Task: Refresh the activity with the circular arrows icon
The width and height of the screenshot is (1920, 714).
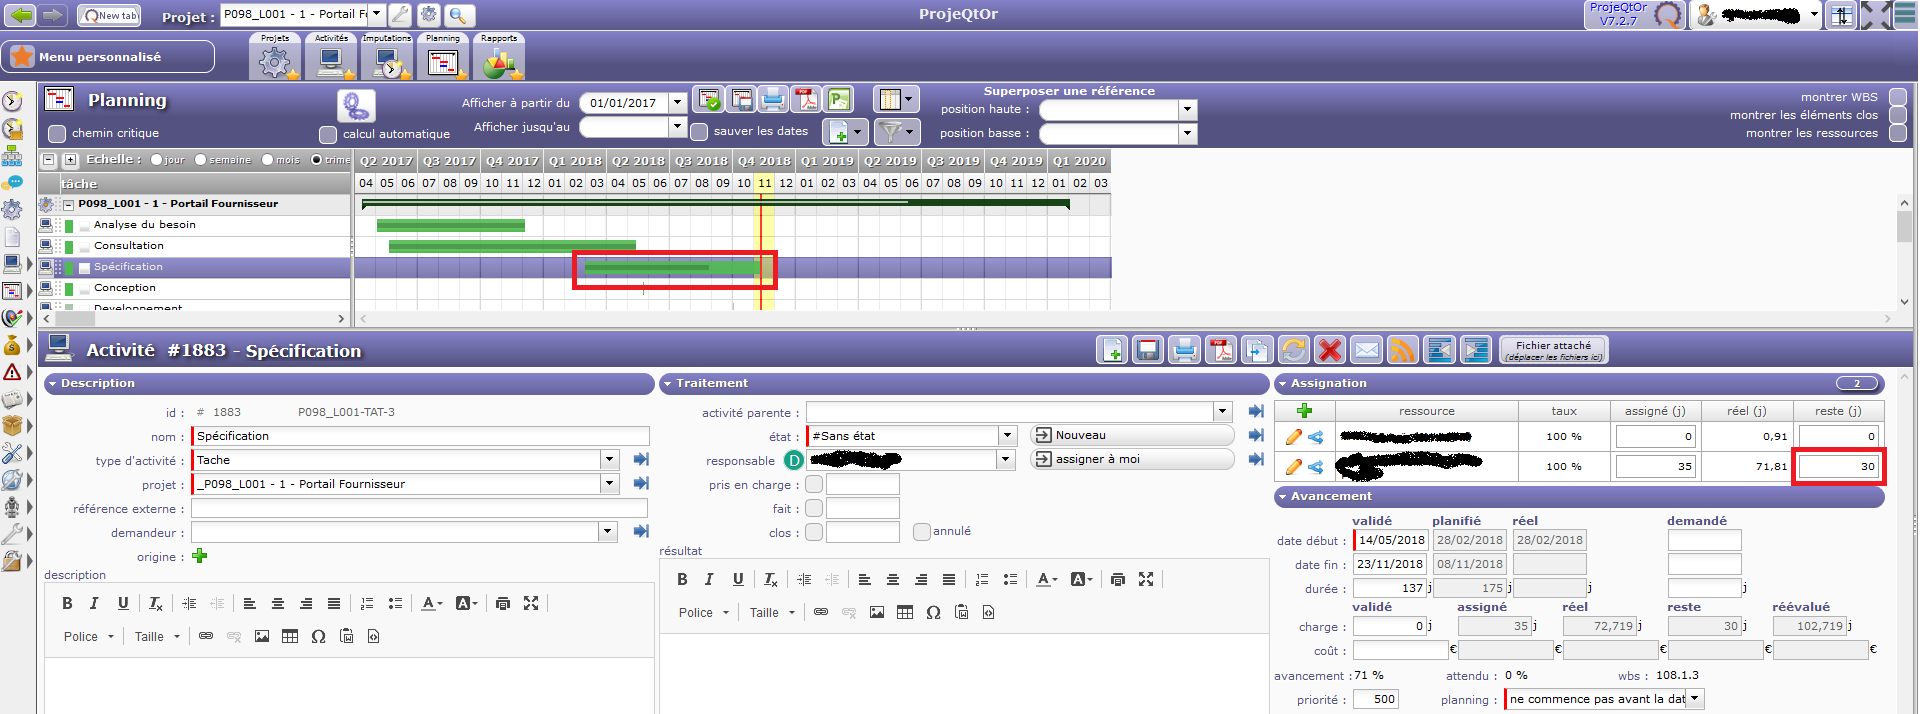Action: coord(1293,350)
